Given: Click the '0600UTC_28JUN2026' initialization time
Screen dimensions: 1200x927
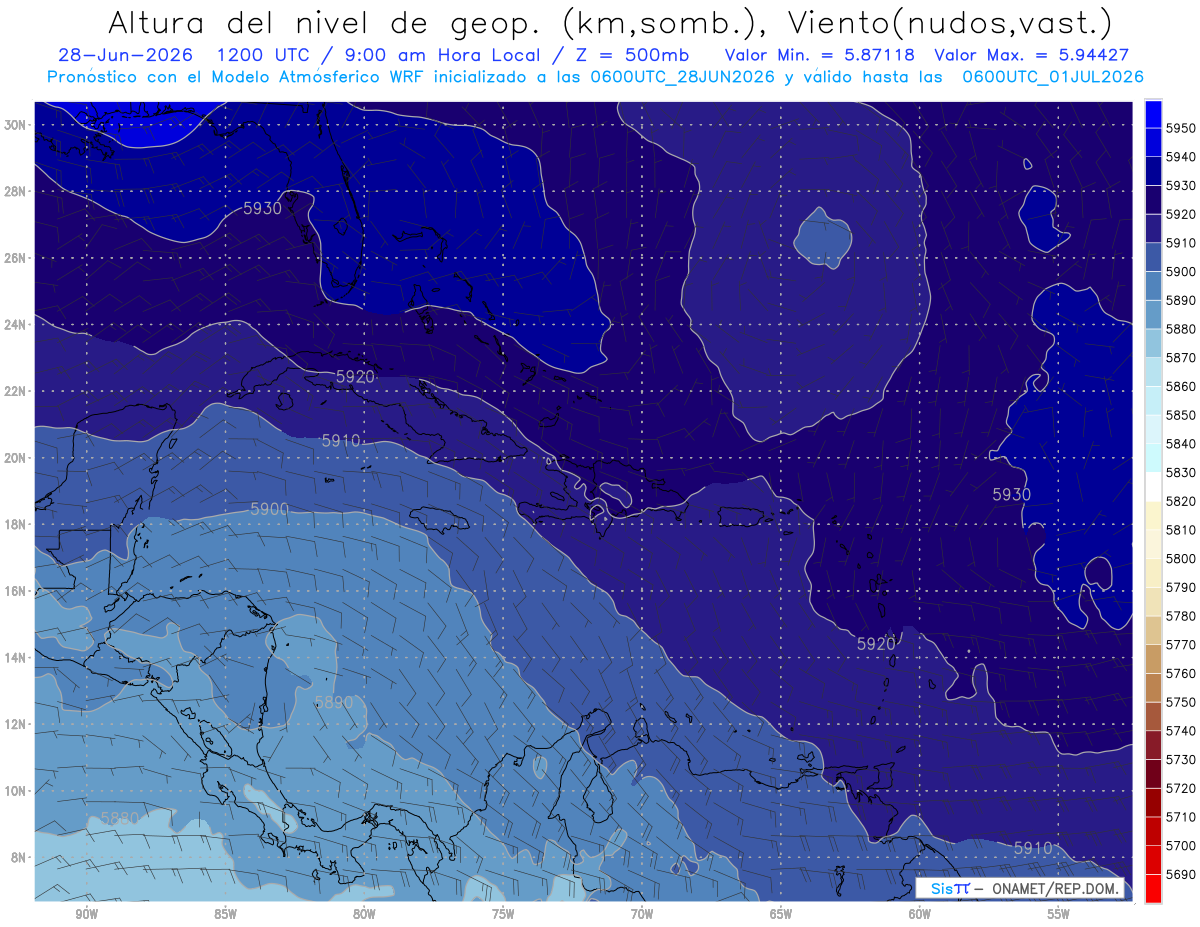Looking at the screenshot, I should [684, 77].
